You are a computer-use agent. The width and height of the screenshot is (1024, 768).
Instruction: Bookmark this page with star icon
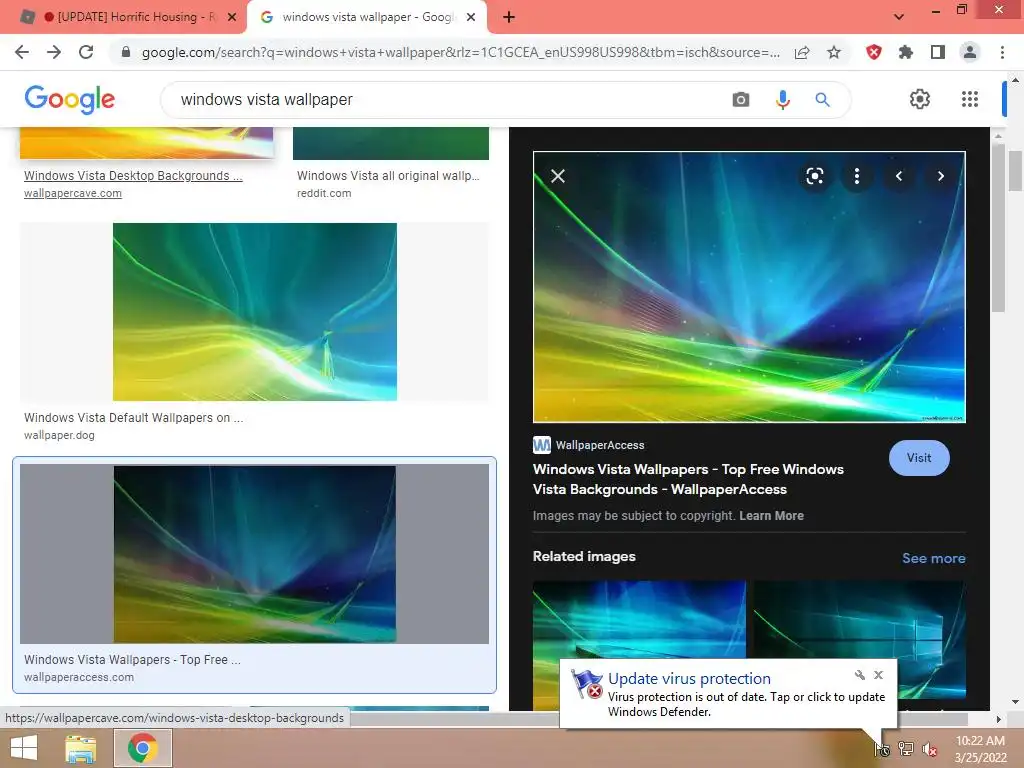point(834,52)
